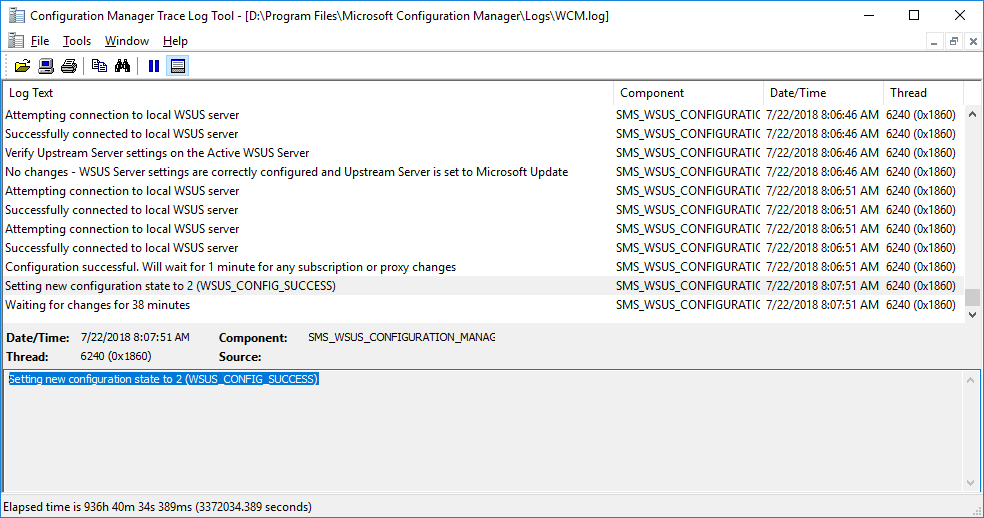Select the 'Waiting for changes for 38 minutes' row
Screen dimensions: 984x518
coord(483,305)
